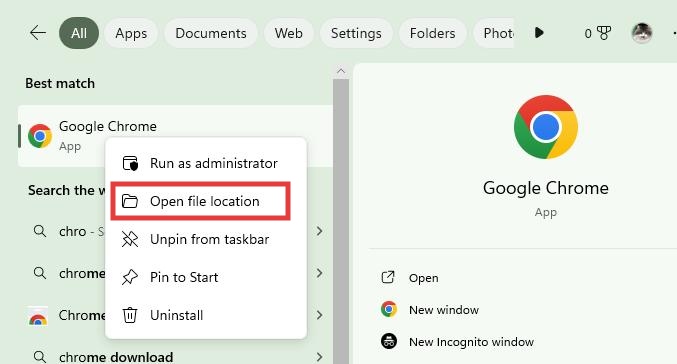Expand the Chrome app result chevron

320,315
